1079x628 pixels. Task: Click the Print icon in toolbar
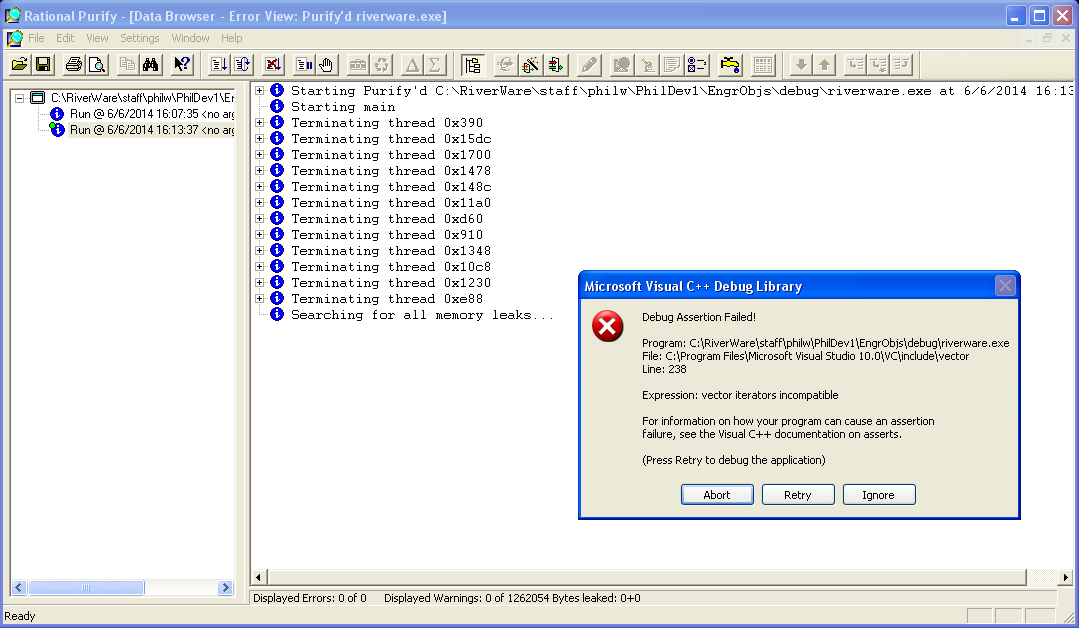tap(74, 65)
